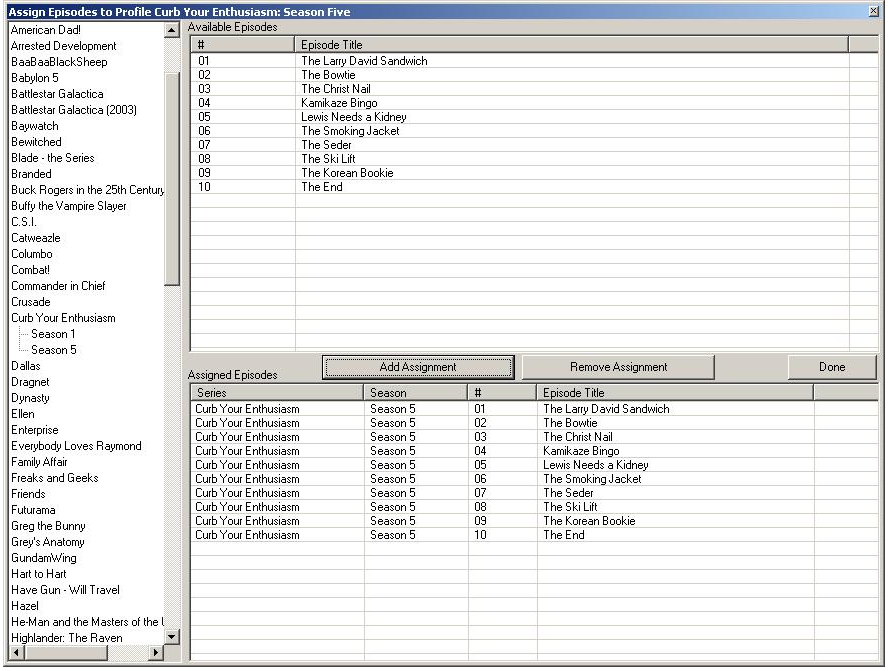Select assigned episode The Seder

pos(533,493)
